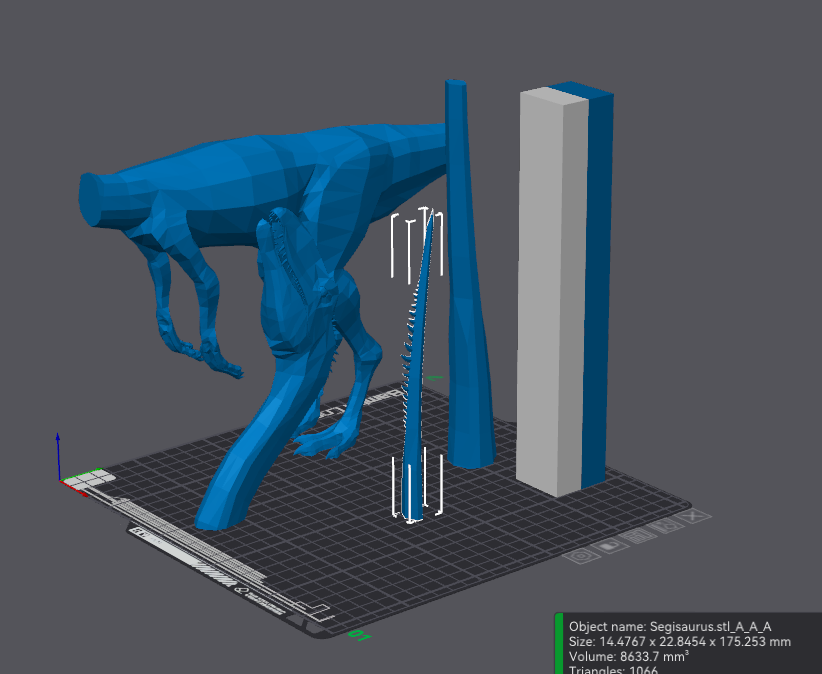The height and width of the screenshot is (674, 822).
Task: Click the green plate number 01
Action: click(360, 635)
